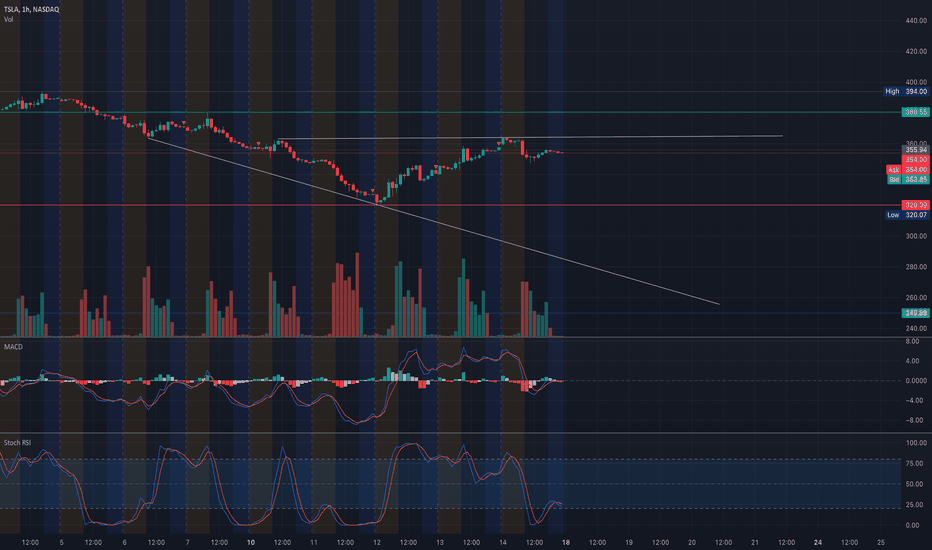Click the Stoch RSI axis value 0.00
The width and height of the screenshot is (932, 550).
[x=912, y=526]
